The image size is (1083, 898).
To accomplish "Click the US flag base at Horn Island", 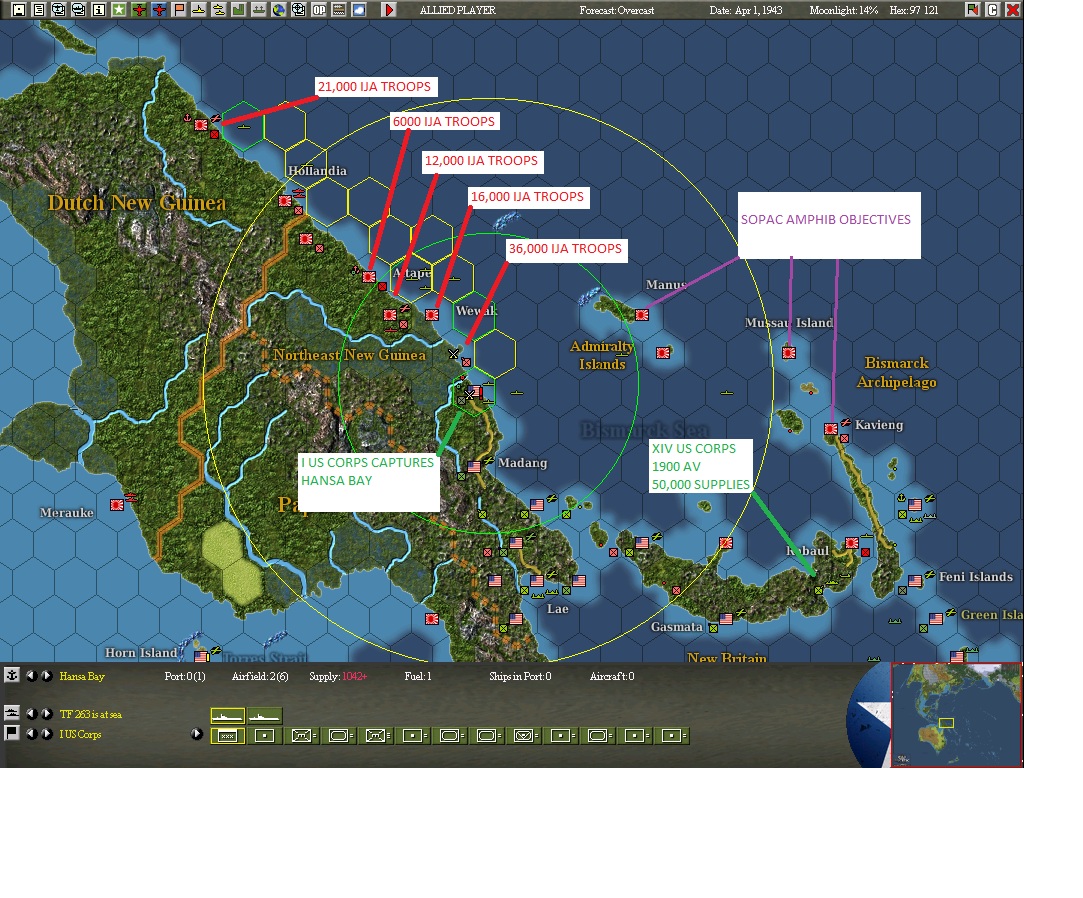I will pyautogui.click(x=200, y=656).
